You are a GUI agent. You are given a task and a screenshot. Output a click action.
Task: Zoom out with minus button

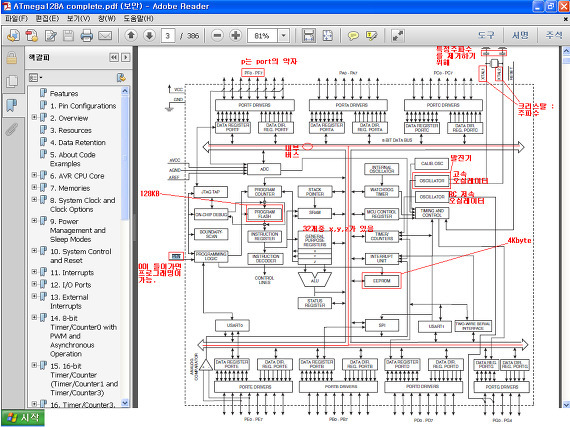coord(217,35)
